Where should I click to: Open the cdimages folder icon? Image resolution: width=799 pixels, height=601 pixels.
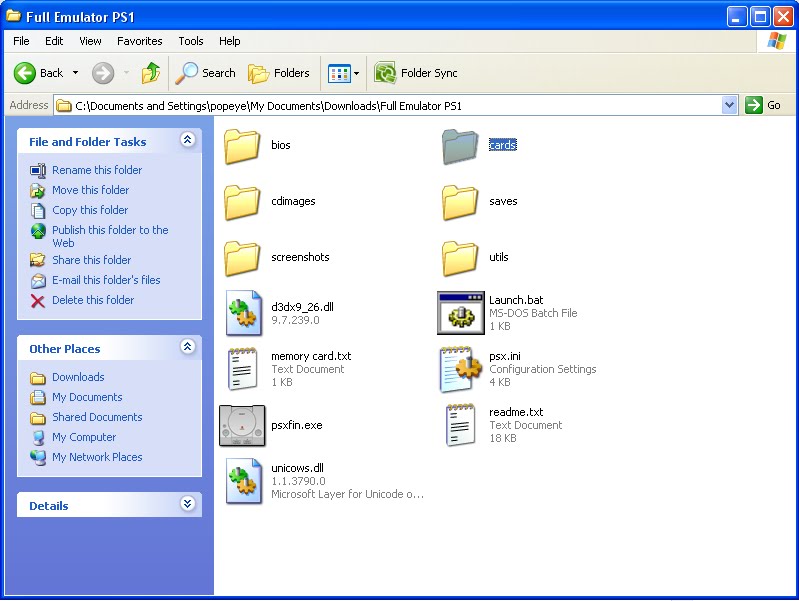click(x=242, y=202)
